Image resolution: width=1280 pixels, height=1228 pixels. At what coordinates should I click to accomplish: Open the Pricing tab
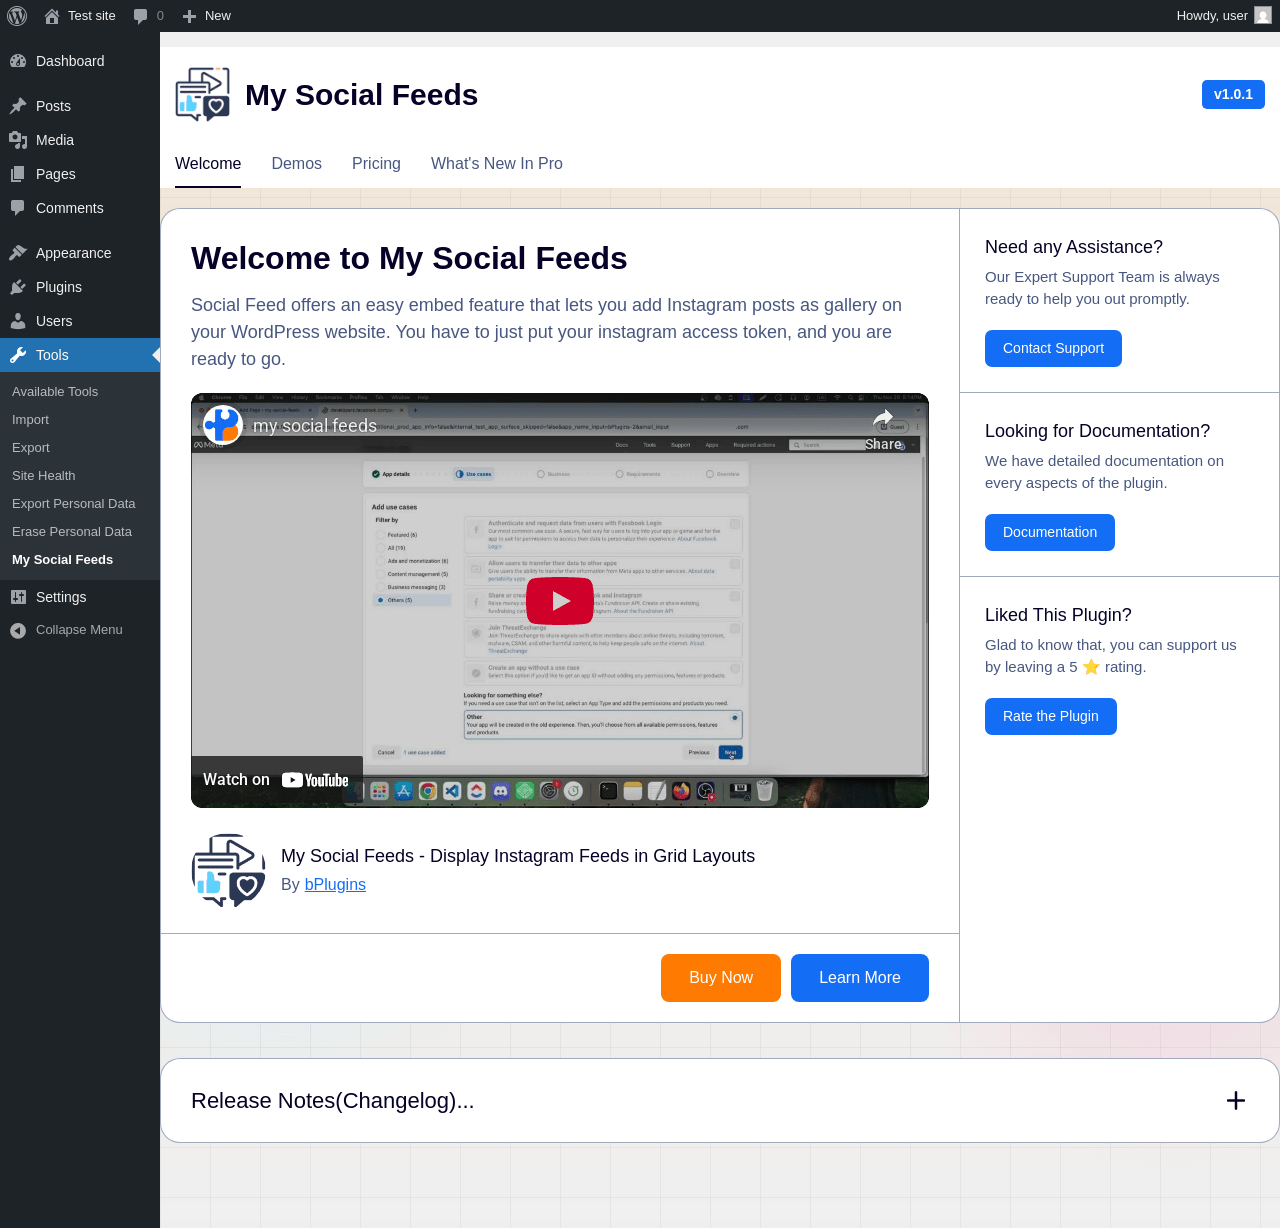point(376,164)
